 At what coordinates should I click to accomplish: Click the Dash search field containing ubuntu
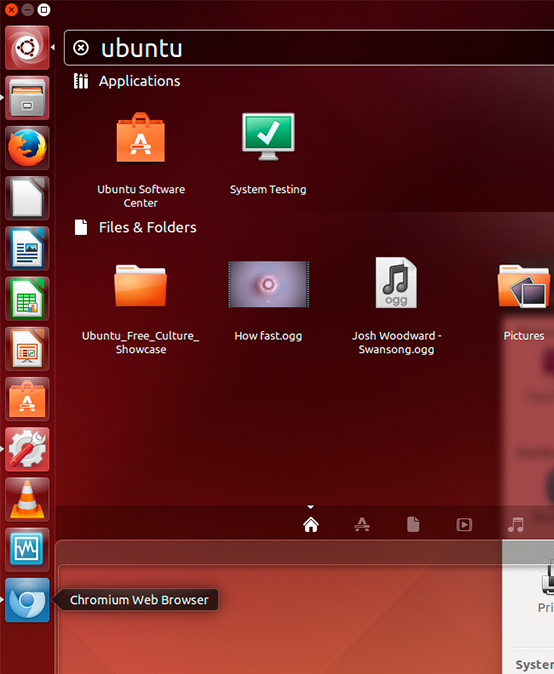click(309, 48)
